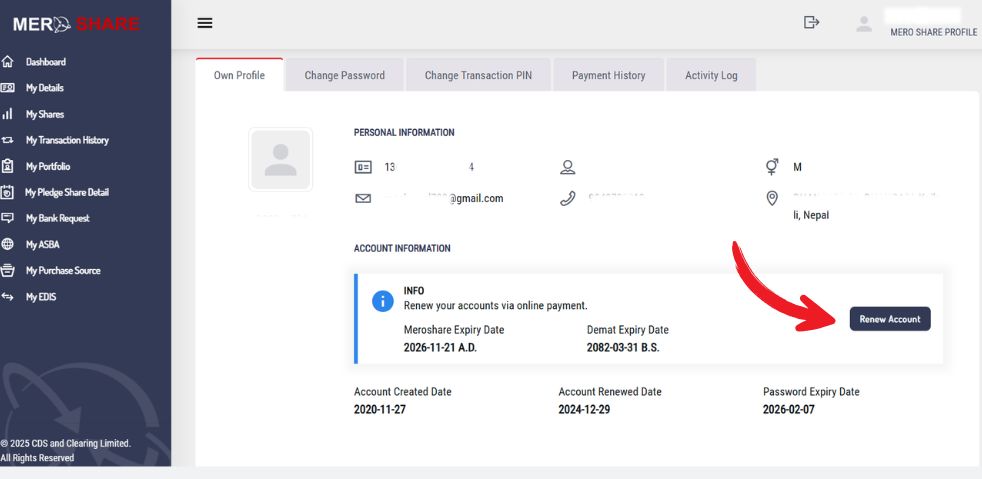The width and height of the screenshot is (982, 479).
Task: Click gender value M
Action: [x=797, y=167]
